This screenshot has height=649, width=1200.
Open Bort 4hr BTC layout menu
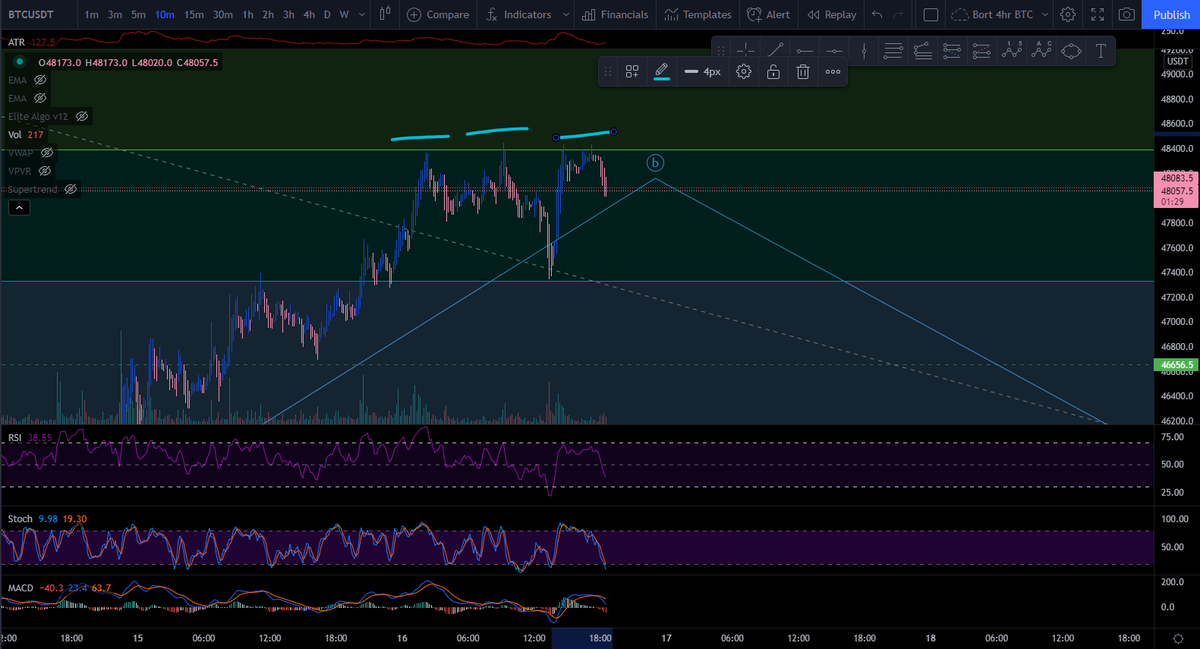click(x=999, y=14)
